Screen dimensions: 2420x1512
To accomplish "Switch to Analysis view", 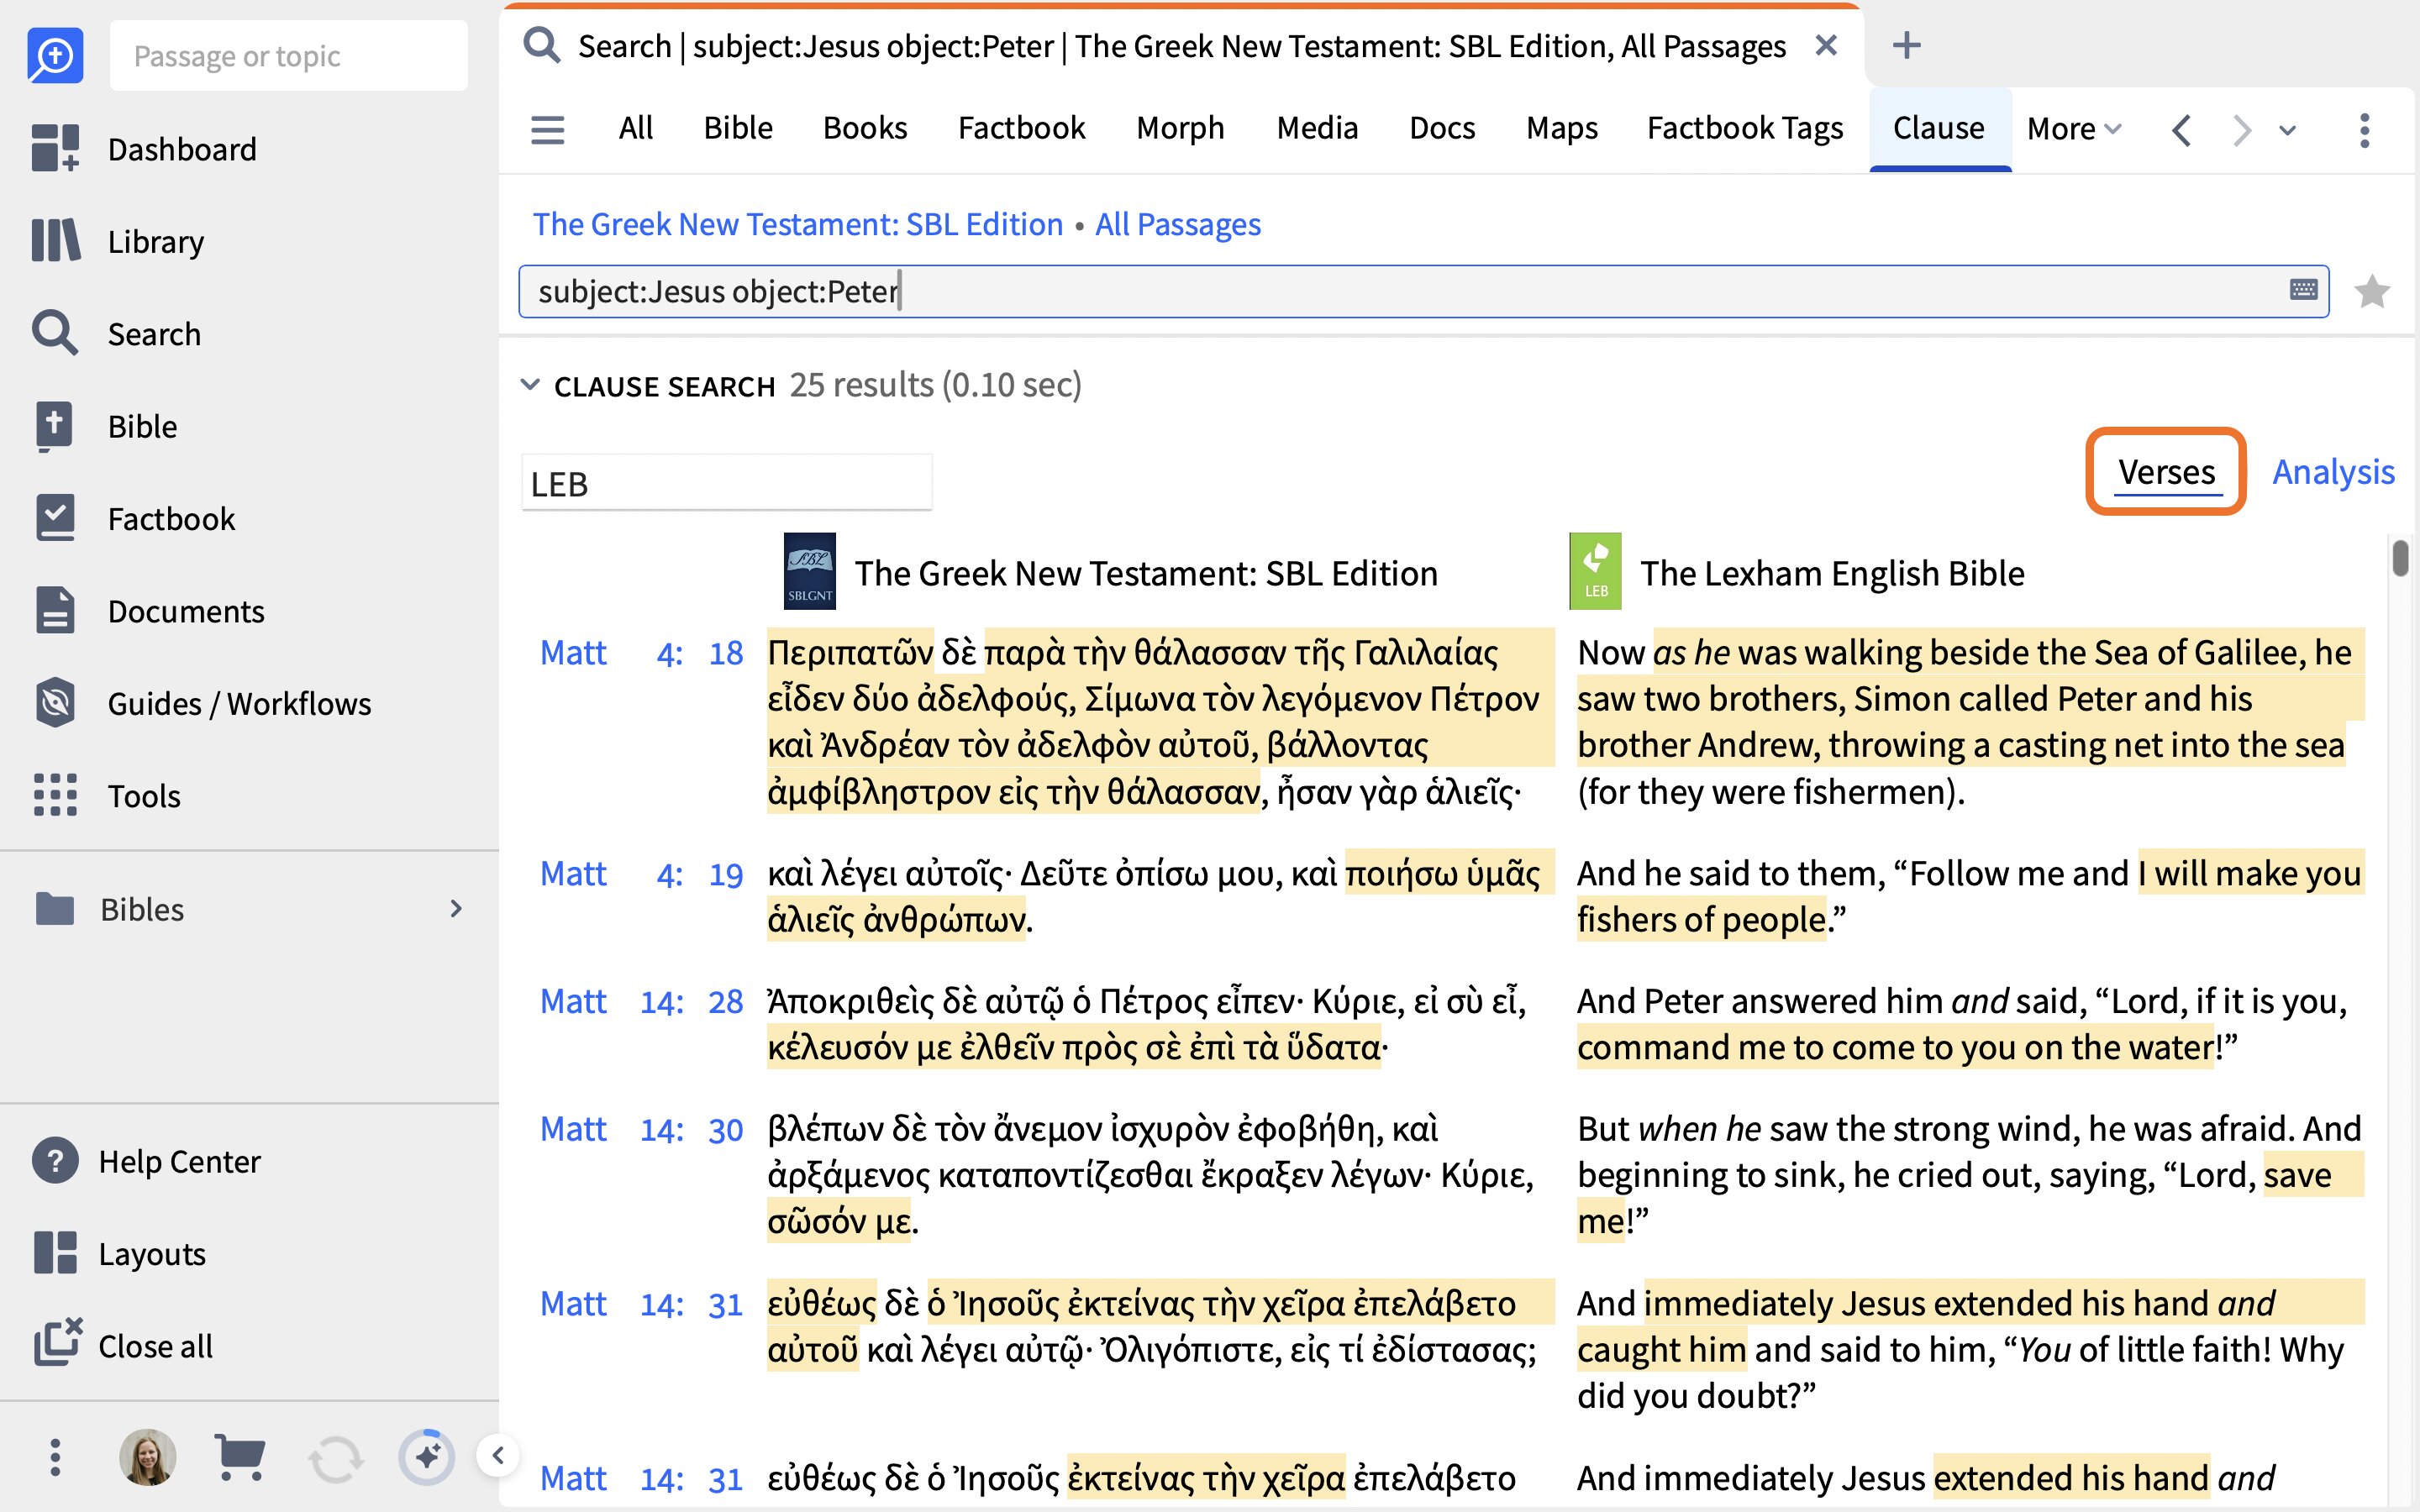I will pos(2333,471).
